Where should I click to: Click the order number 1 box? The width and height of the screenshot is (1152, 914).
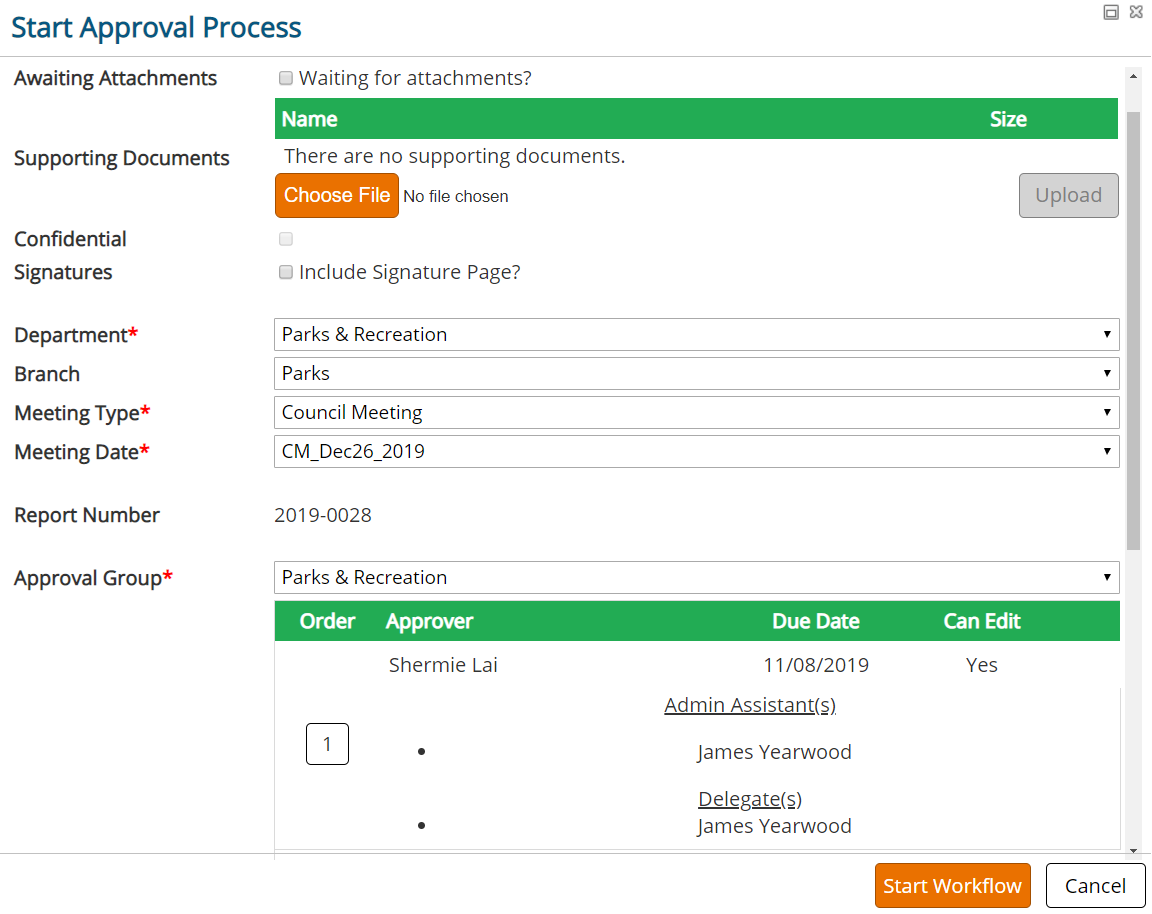(327, 744)
